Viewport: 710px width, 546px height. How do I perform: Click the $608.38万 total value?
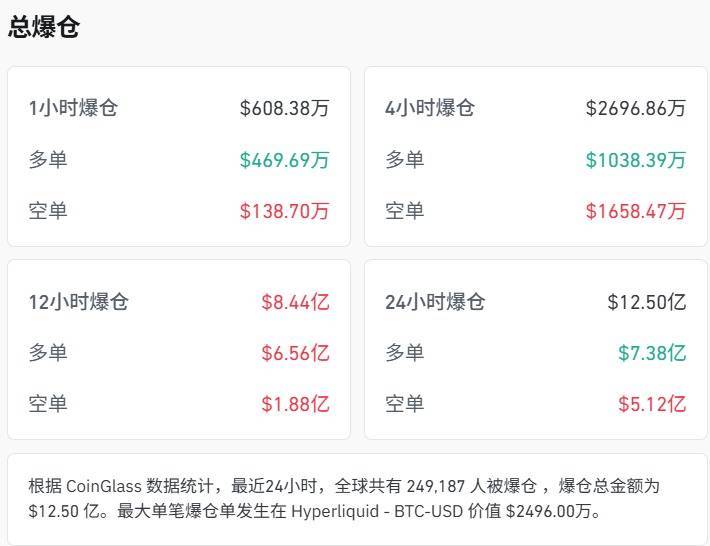284,108
